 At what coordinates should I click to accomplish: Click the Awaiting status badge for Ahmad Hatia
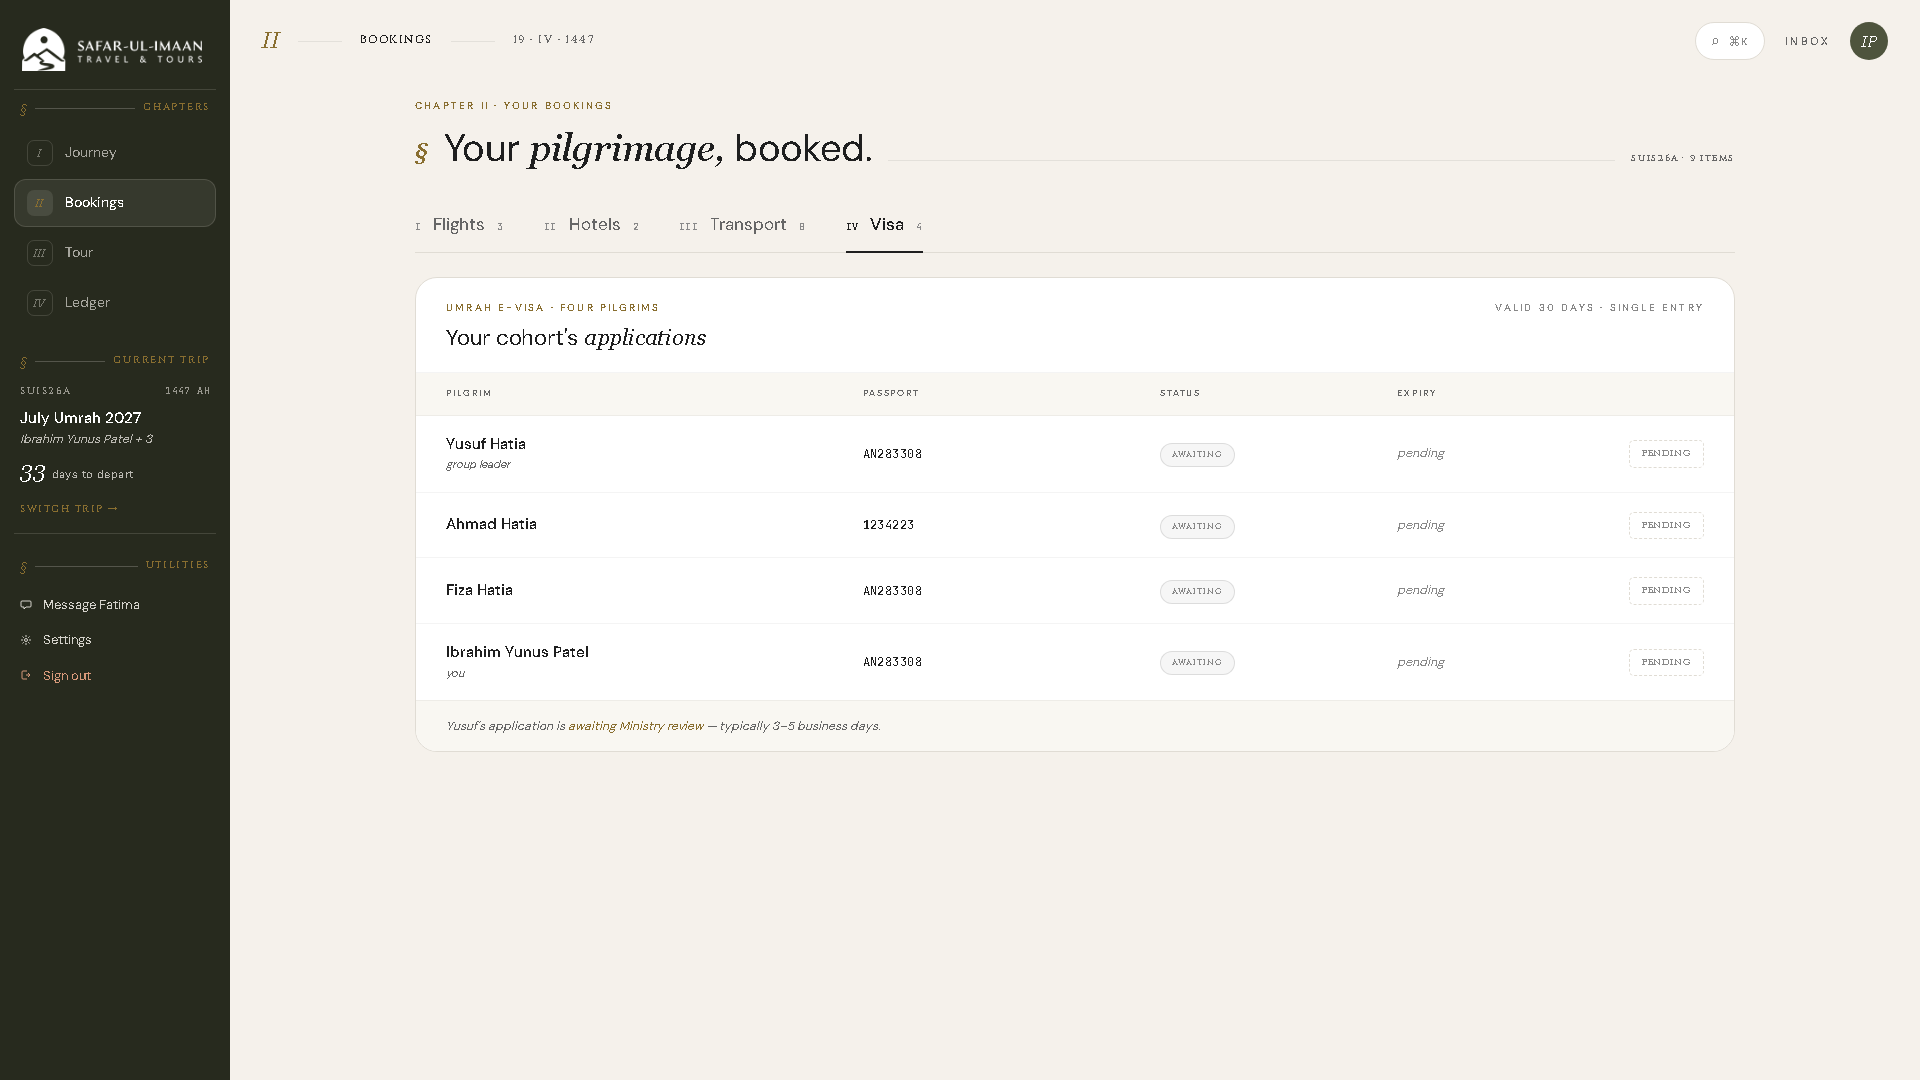tap(1197, 527)
